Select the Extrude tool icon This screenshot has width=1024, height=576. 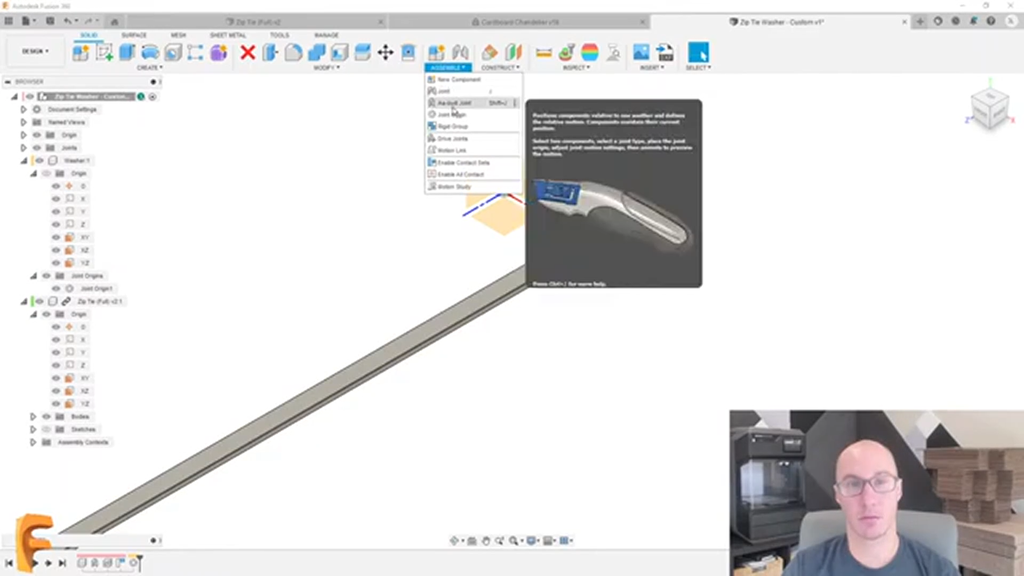pyautogui.click(x=127, y=52)
